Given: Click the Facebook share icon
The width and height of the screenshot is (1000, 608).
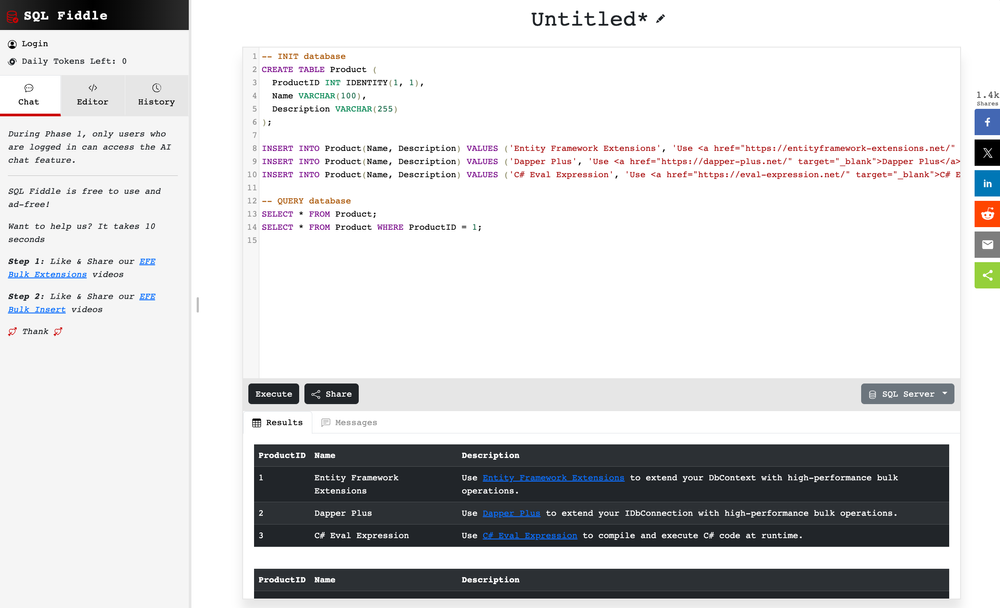Looking at the screenshot, I should (987, 122).
